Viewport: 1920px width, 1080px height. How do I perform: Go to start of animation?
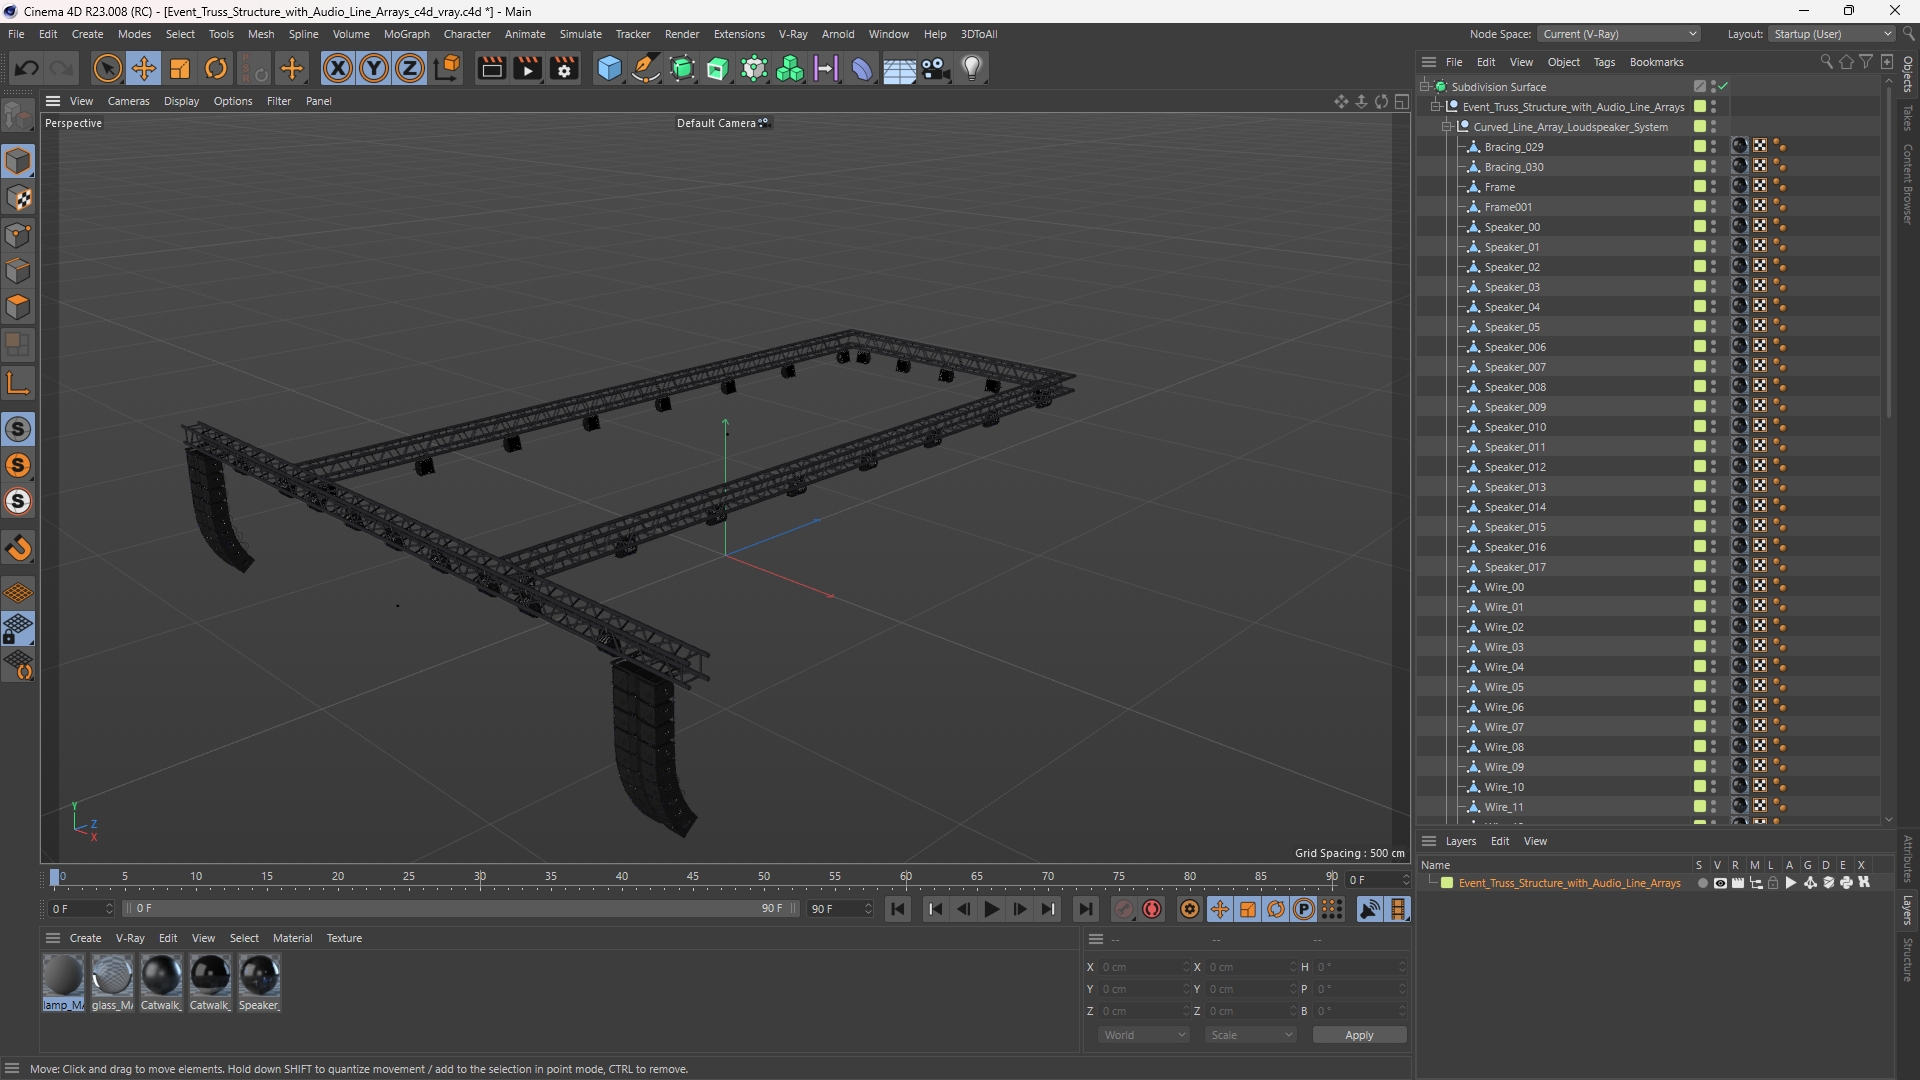click(898, 909)
